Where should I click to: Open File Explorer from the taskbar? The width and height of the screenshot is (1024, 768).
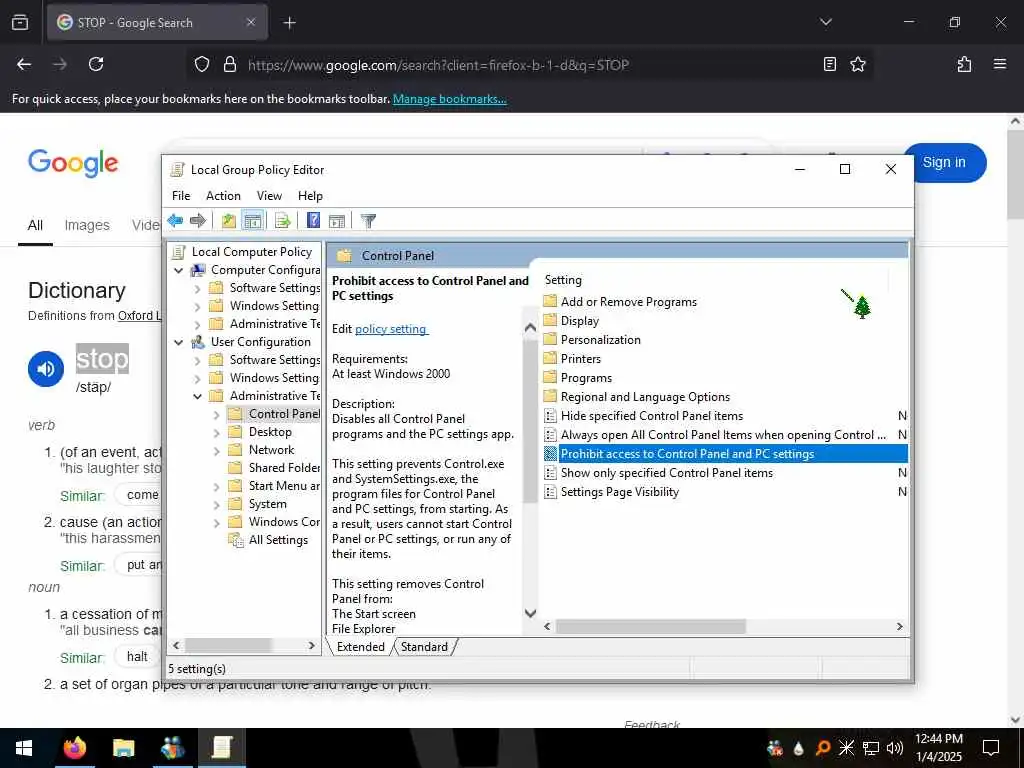pyautogui.click(x=123, y=748)
